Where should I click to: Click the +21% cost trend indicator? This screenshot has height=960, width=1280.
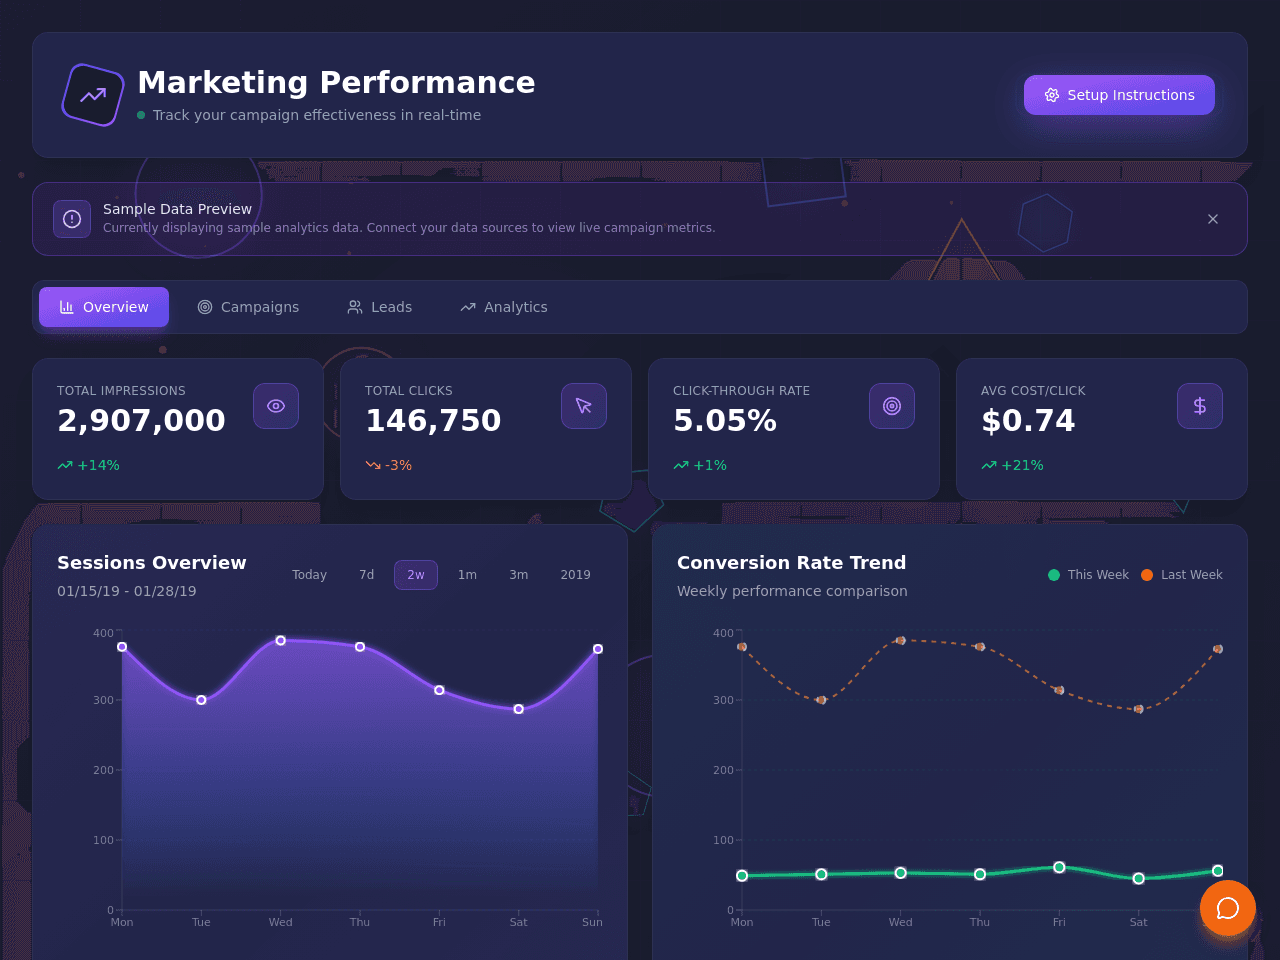(1012, 465)
